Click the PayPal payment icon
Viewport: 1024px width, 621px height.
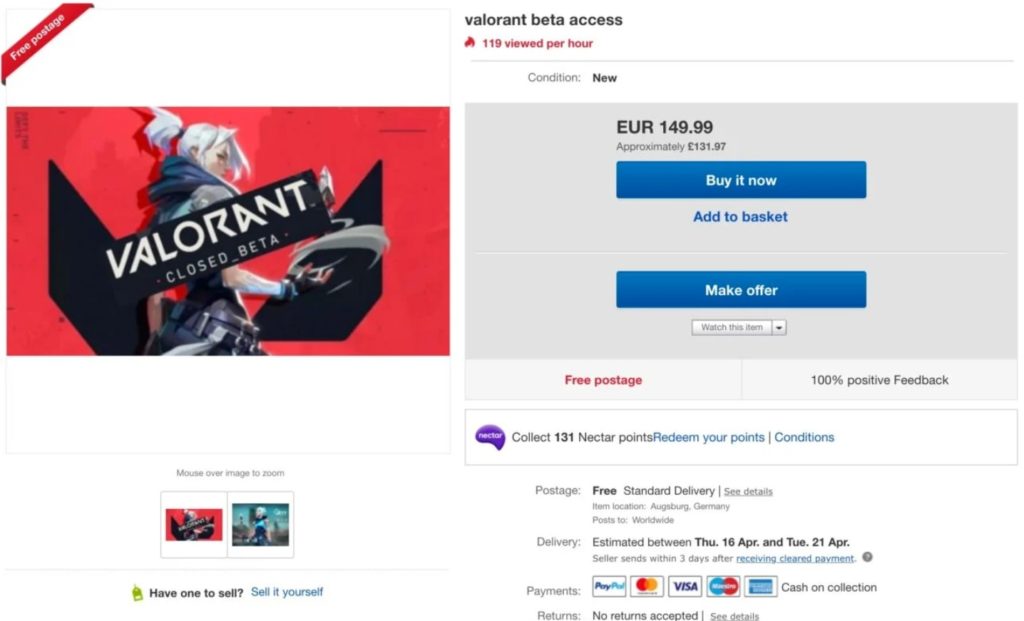[609, 587]
